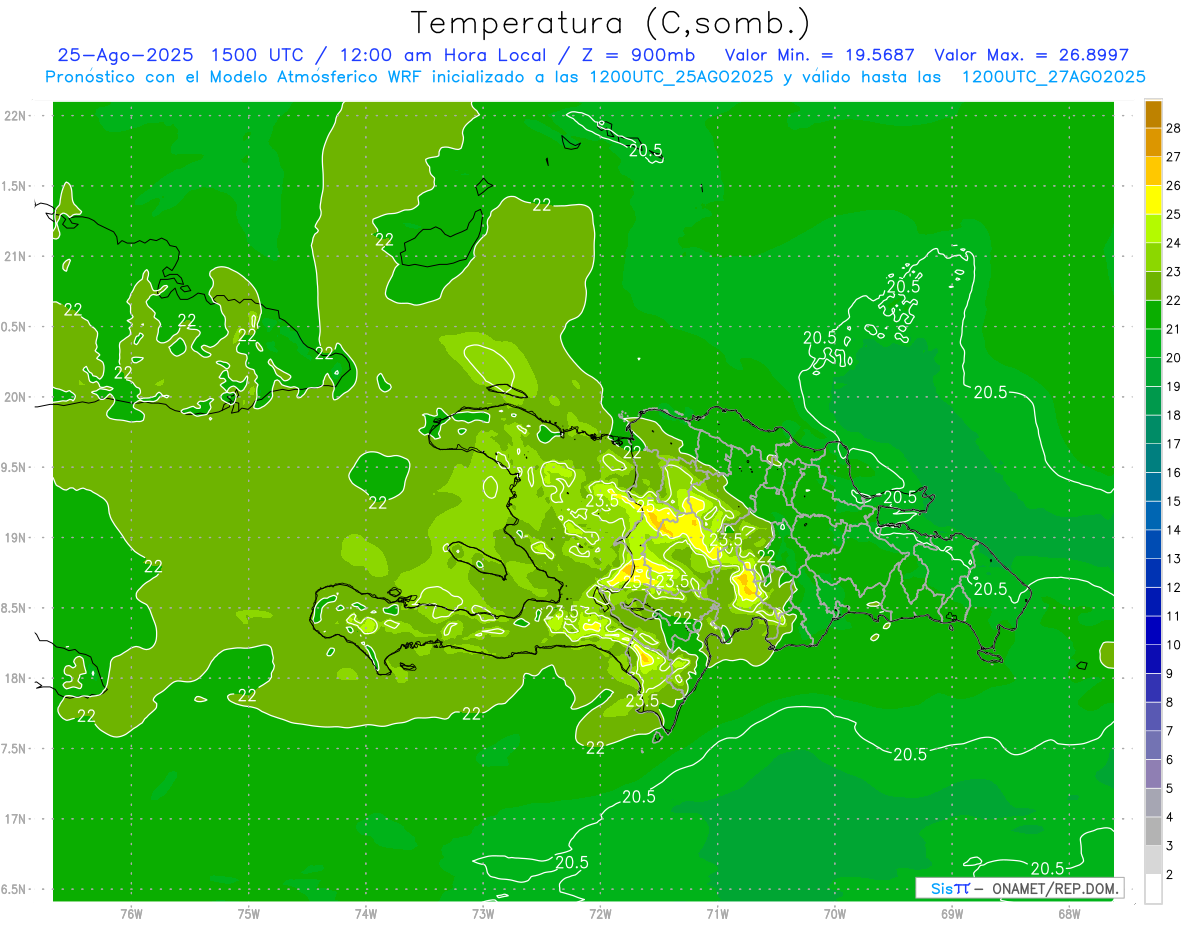Click the dark orange swatch above 28
Image resolution: width=1200 pixels, height=927 pixels.
(1153, 114)
